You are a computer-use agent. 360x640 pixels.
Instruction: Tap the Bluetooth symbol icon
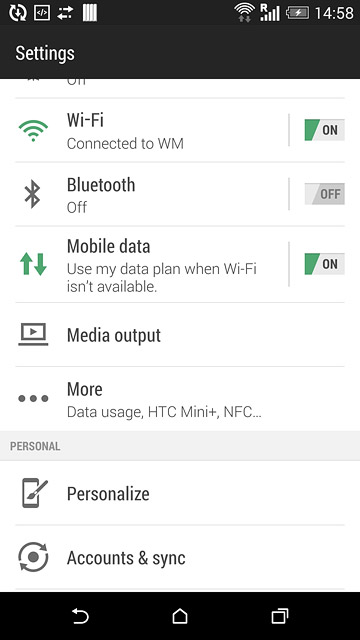pos(33,194)
